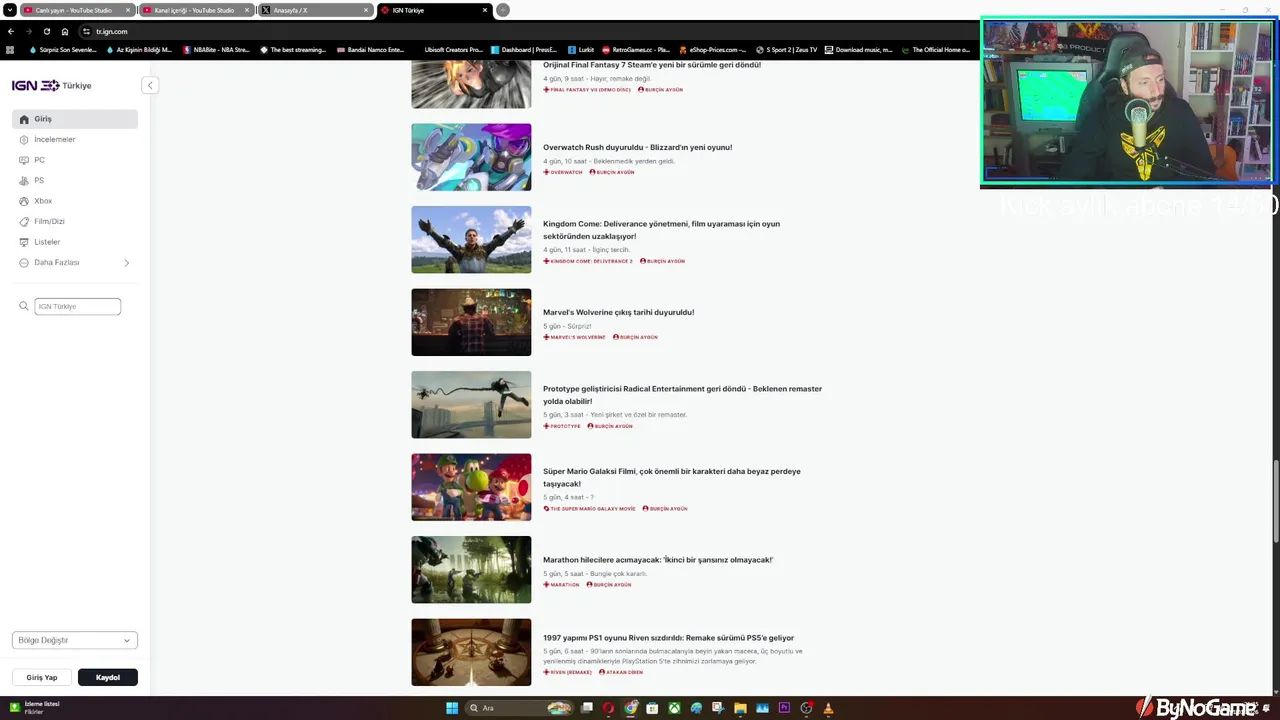Open the Orijinal Final Fantasy 7 headline
The width and height of the screenshot is (1280, 720).
pyautogui.click(x=652, y=65)
